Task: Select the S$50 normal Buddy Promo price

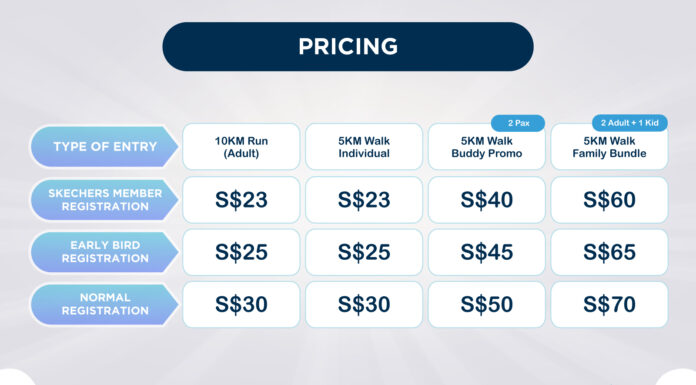Action: click(x=486, y=305)
